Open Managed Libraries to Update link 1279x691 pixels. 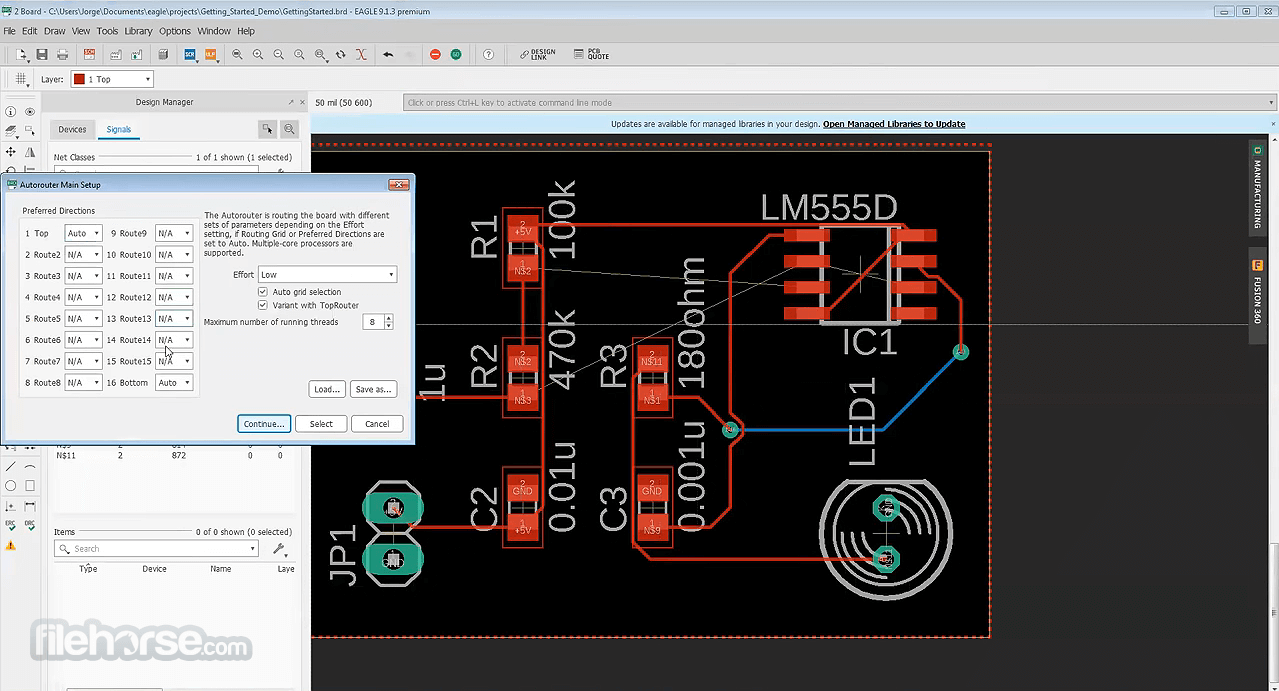[x=894, y=124]
